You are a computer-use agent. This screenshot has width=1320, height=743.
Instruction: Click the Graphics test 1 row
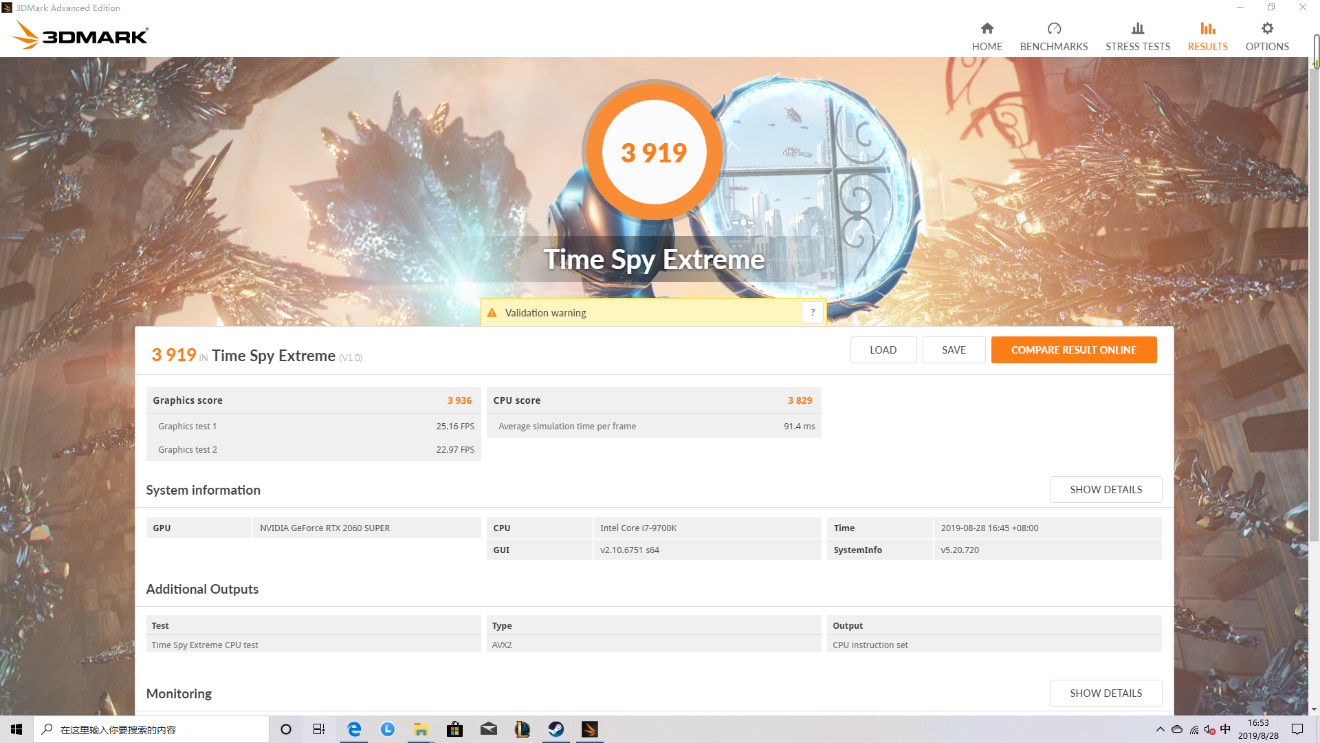tap(314, 426)
